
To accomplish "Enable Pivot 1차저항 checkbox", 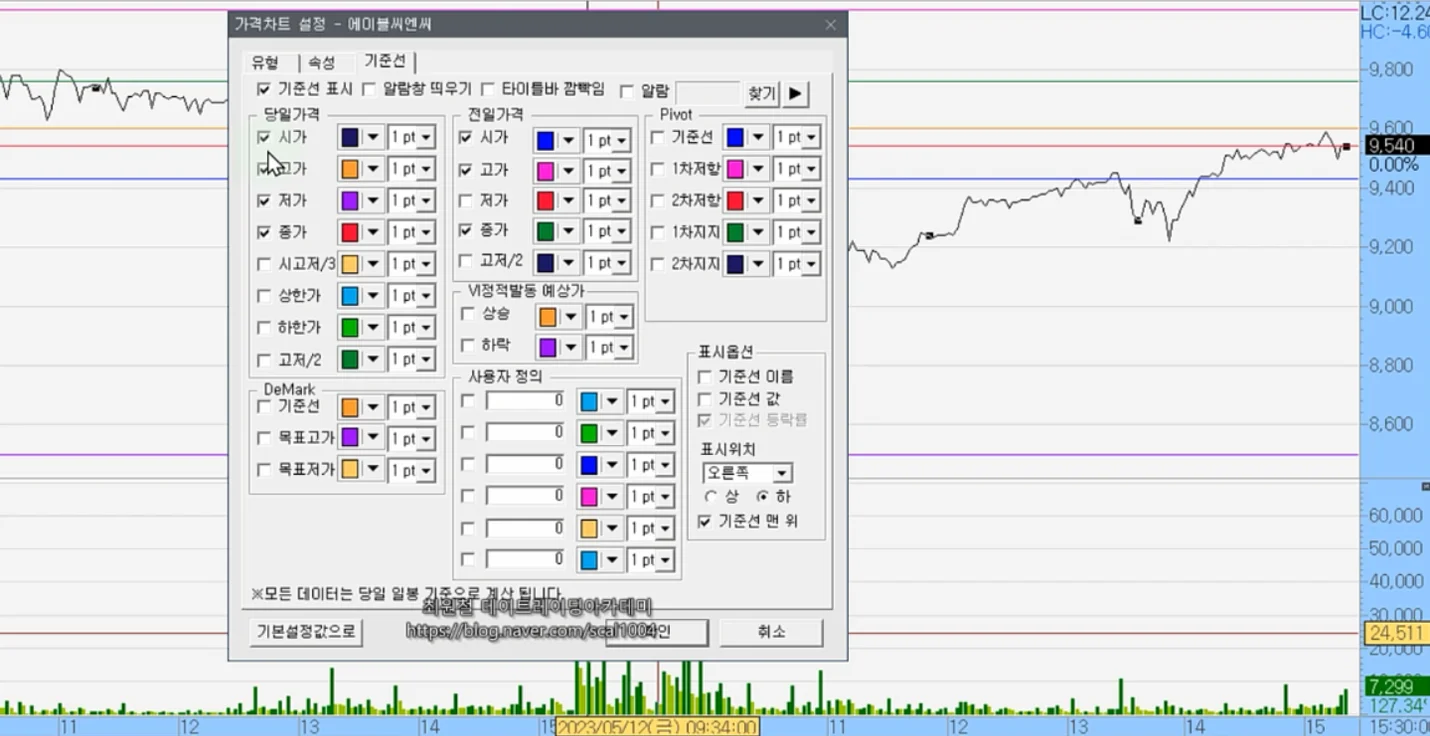I will [x=657, y=169].
